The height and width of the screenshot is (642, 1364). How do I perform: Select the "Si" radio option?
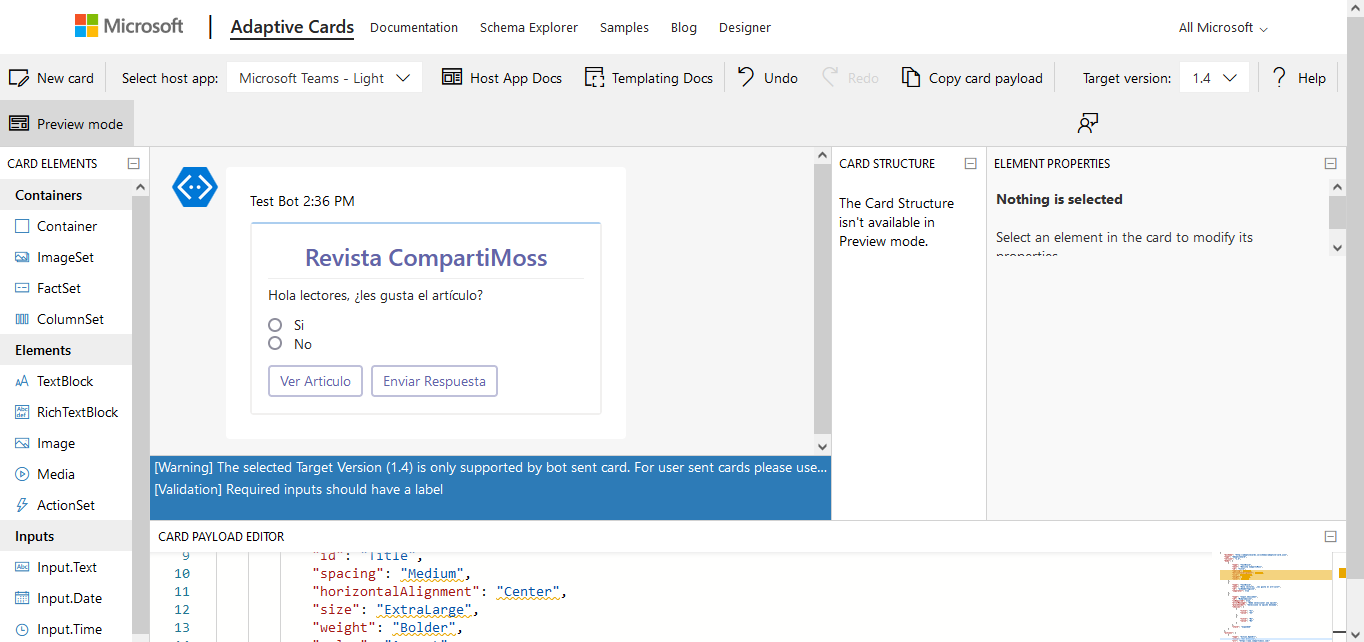(275, 325)
